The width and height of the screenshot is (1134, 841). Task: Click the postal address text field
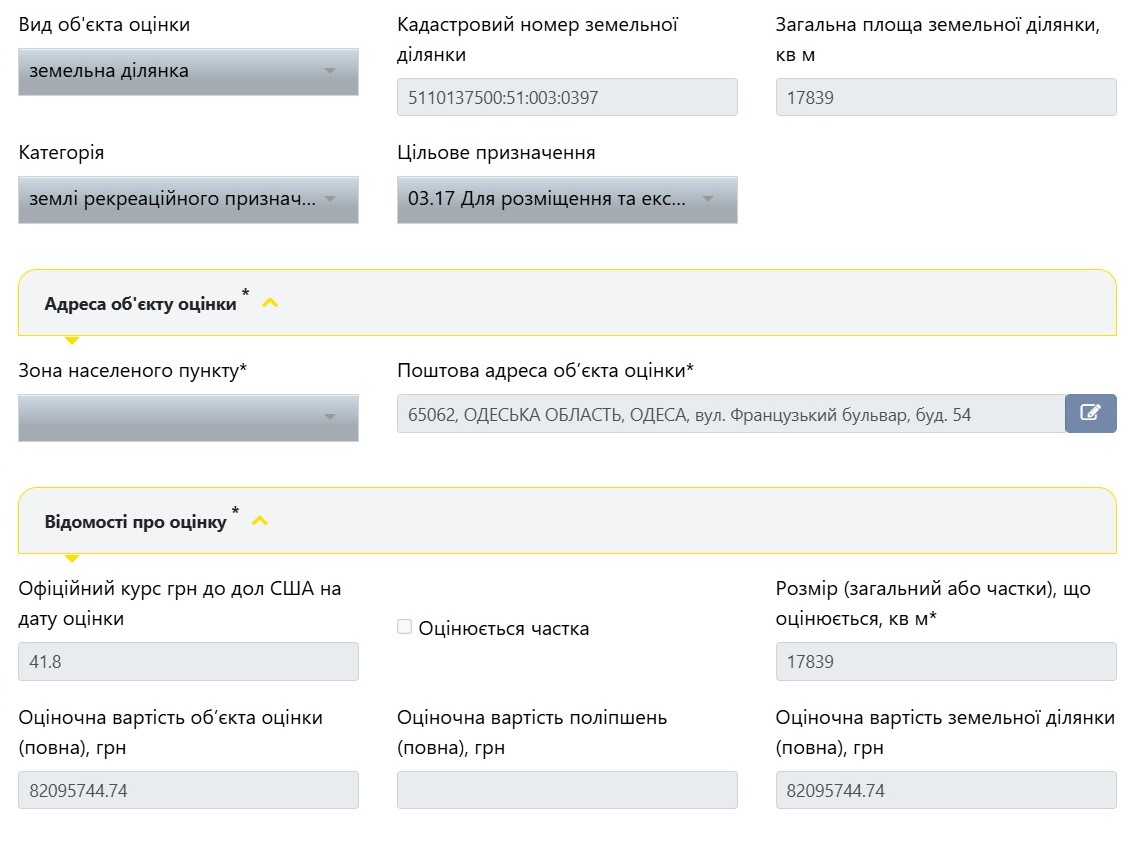[x=730, y=414]
